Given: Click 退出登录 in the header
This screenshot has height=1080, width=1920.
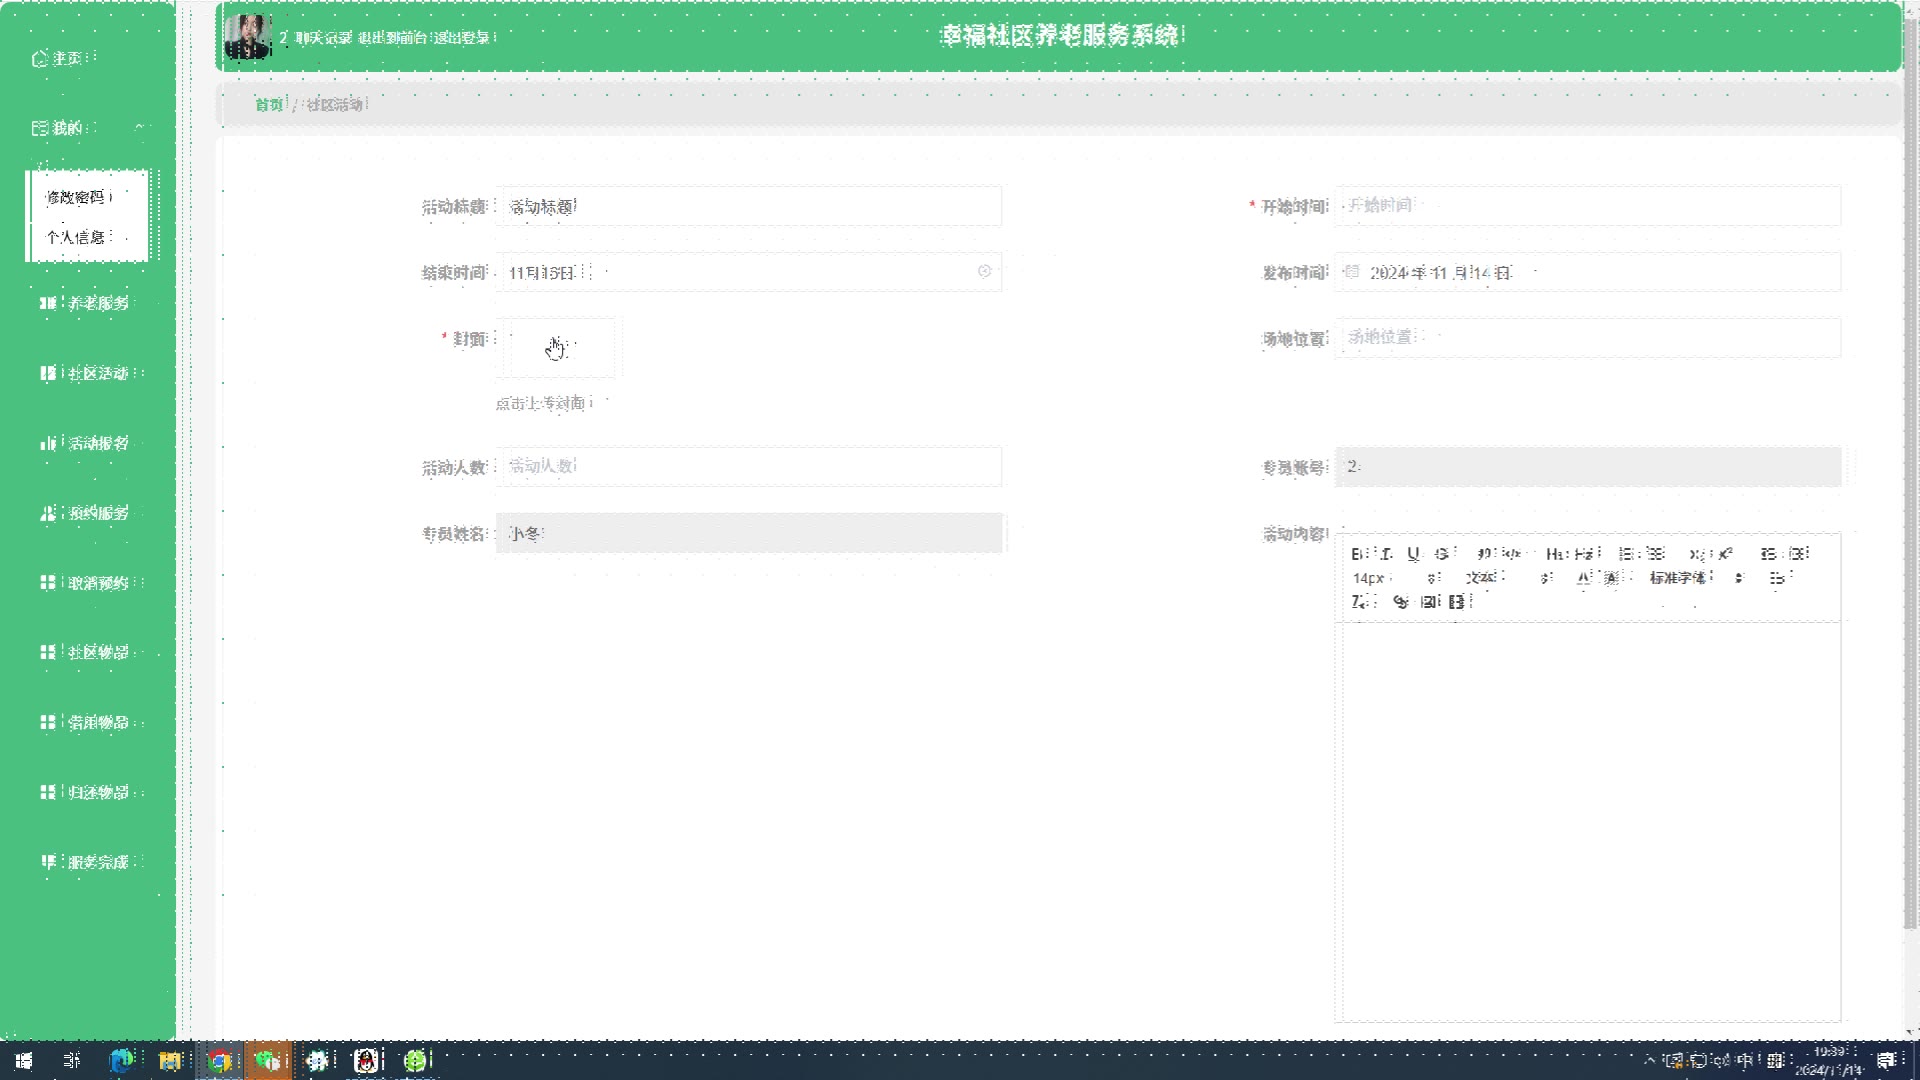Looking at the screenshot, I should [461, 38].
